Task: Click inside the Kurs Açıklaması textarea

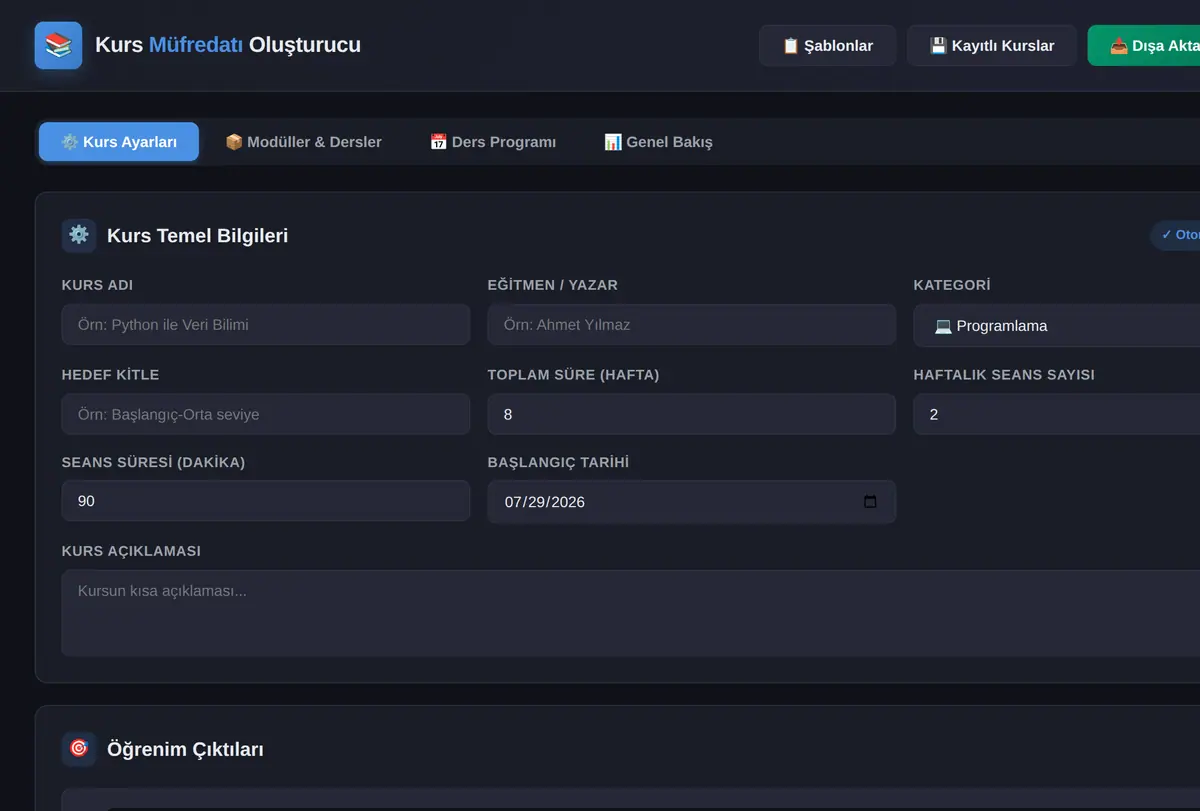Action: pyautogui.click(x=631, y=613)
